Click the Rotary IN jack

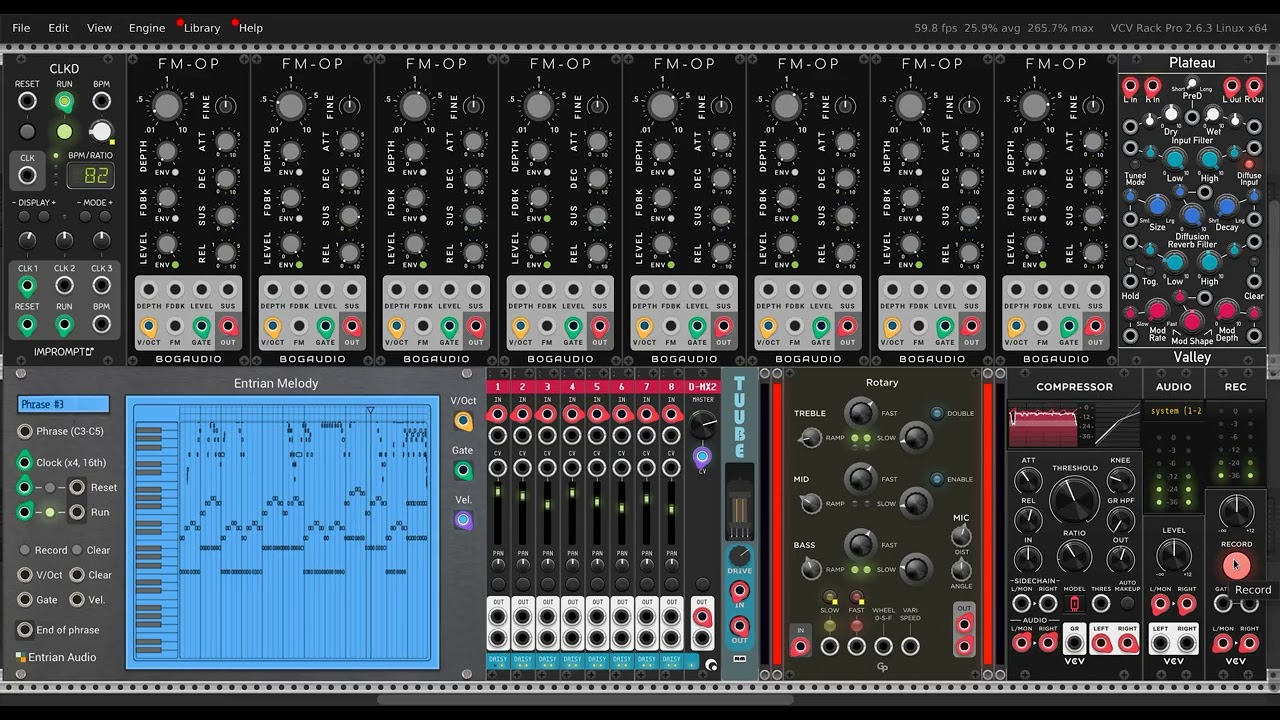click(x=800, y=647)
